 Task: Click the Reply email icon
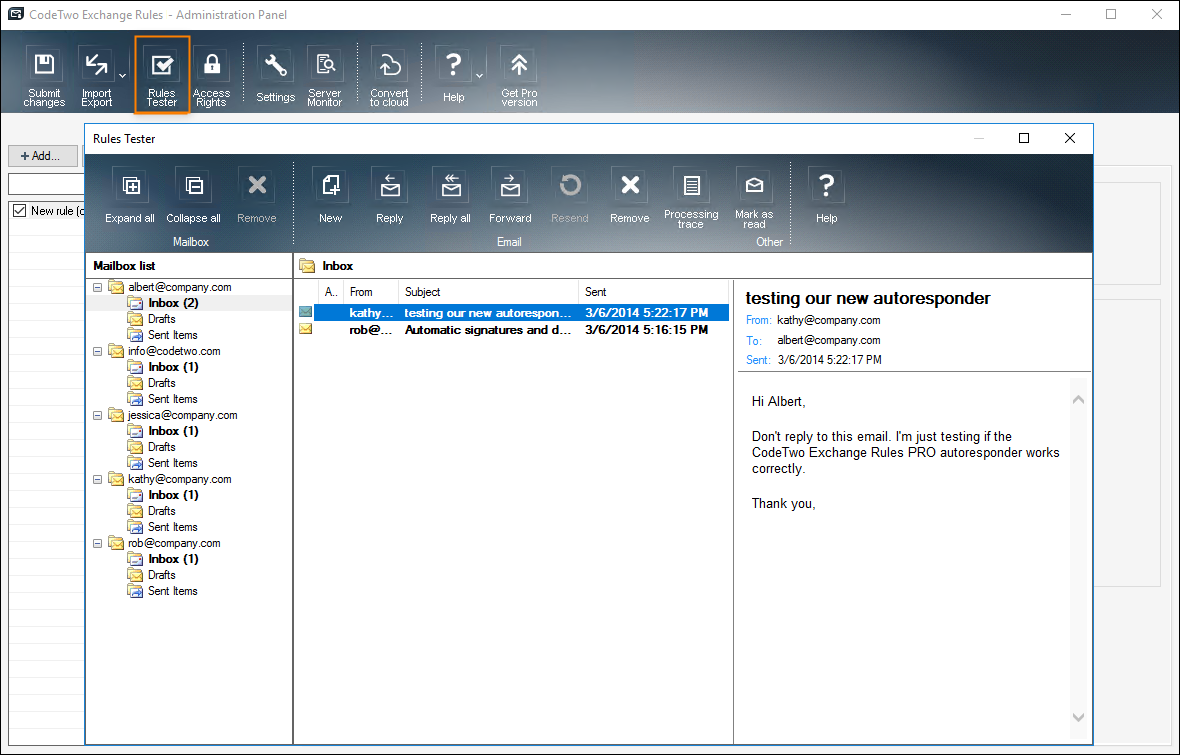tap(390, 196)
